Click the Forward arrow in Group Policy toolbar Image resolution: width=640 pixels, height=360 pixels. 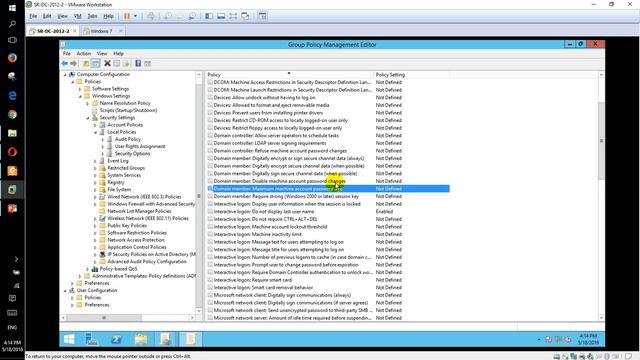point(73,64)
